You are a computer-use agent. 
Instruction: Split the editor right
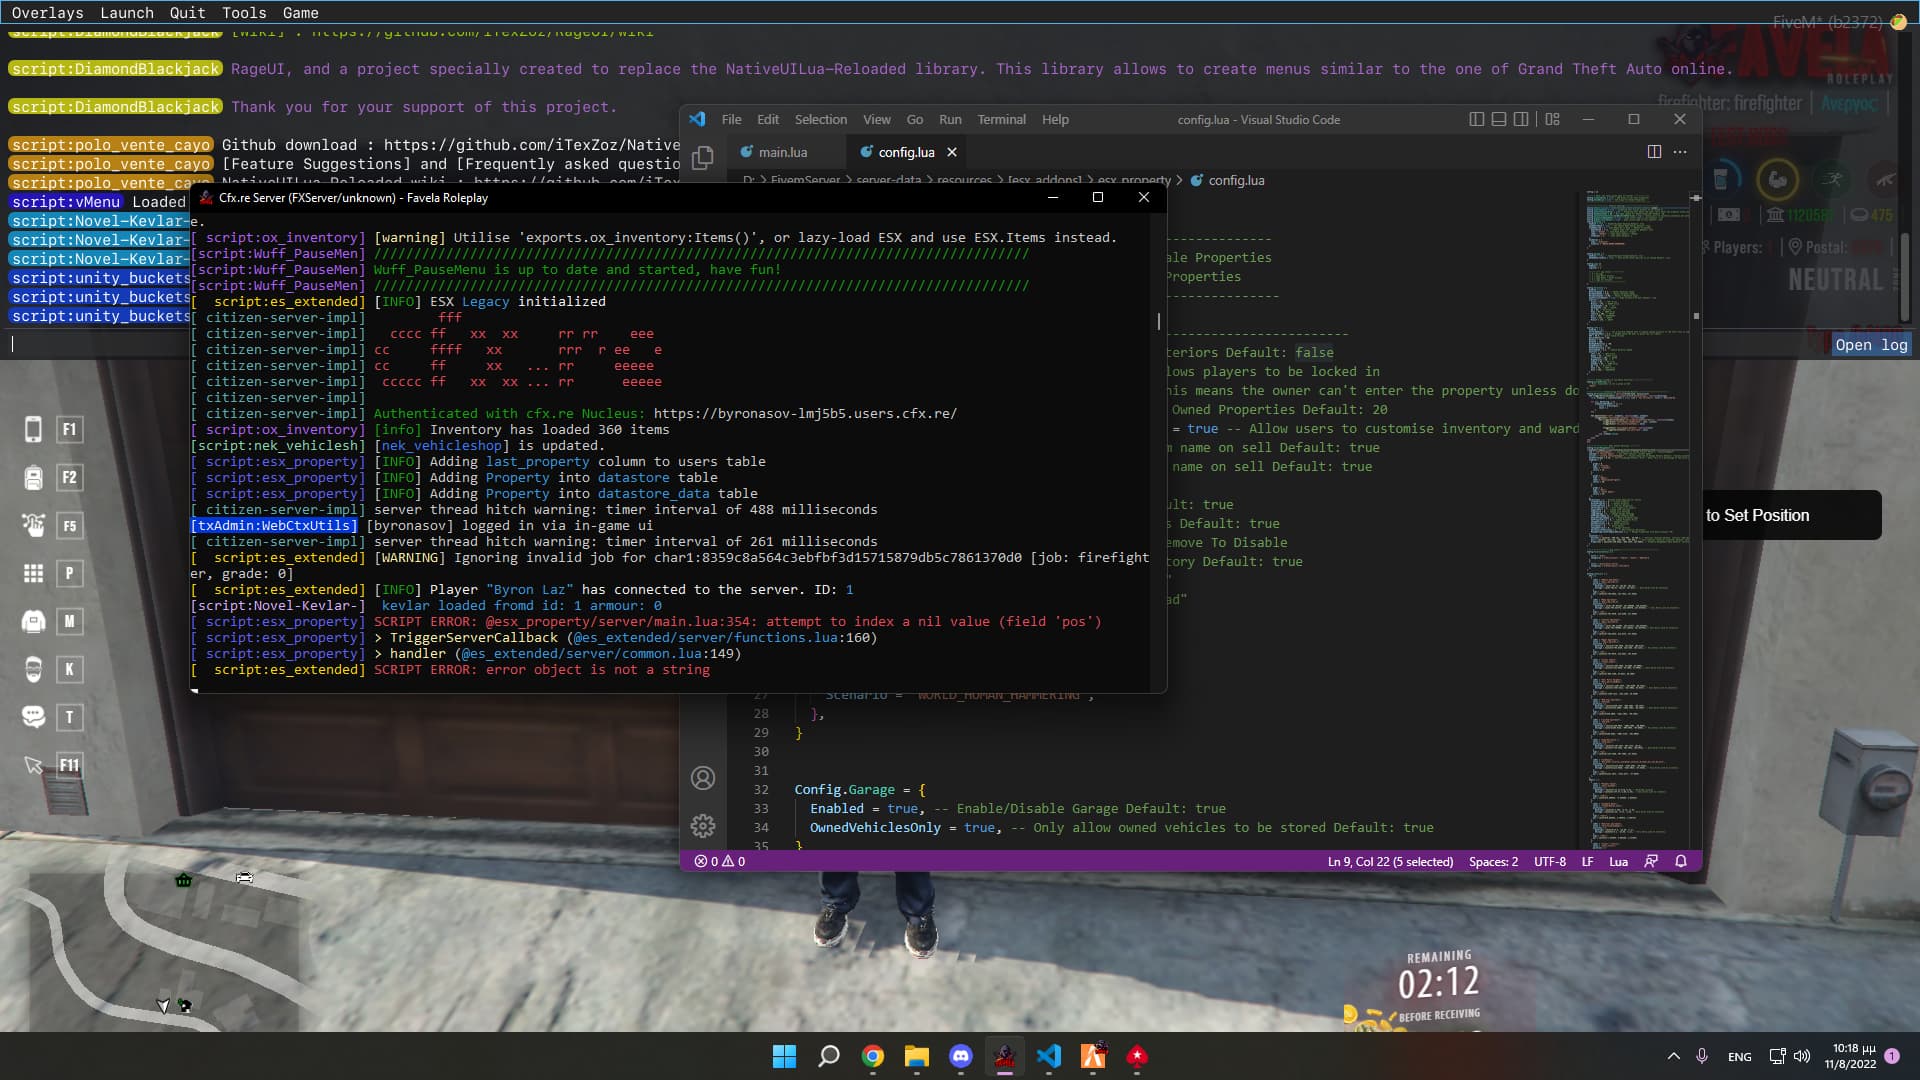(1654, 152)
